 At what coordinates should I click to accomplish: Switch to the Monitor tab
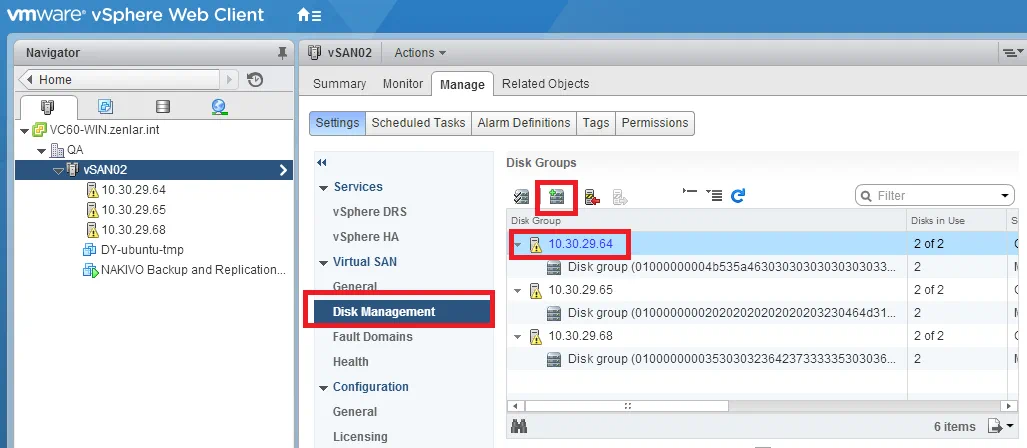403,84
